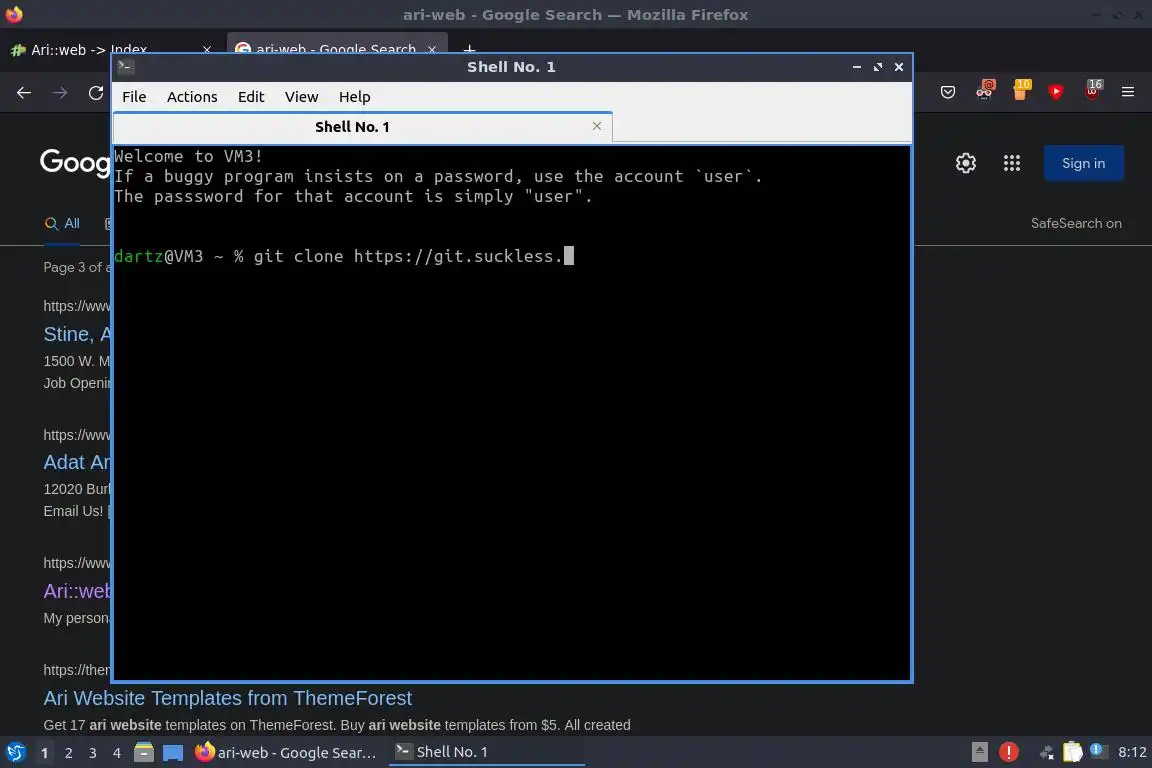Click the terminal command line with git clone
Screen dimensions: 1152x768
344,256
